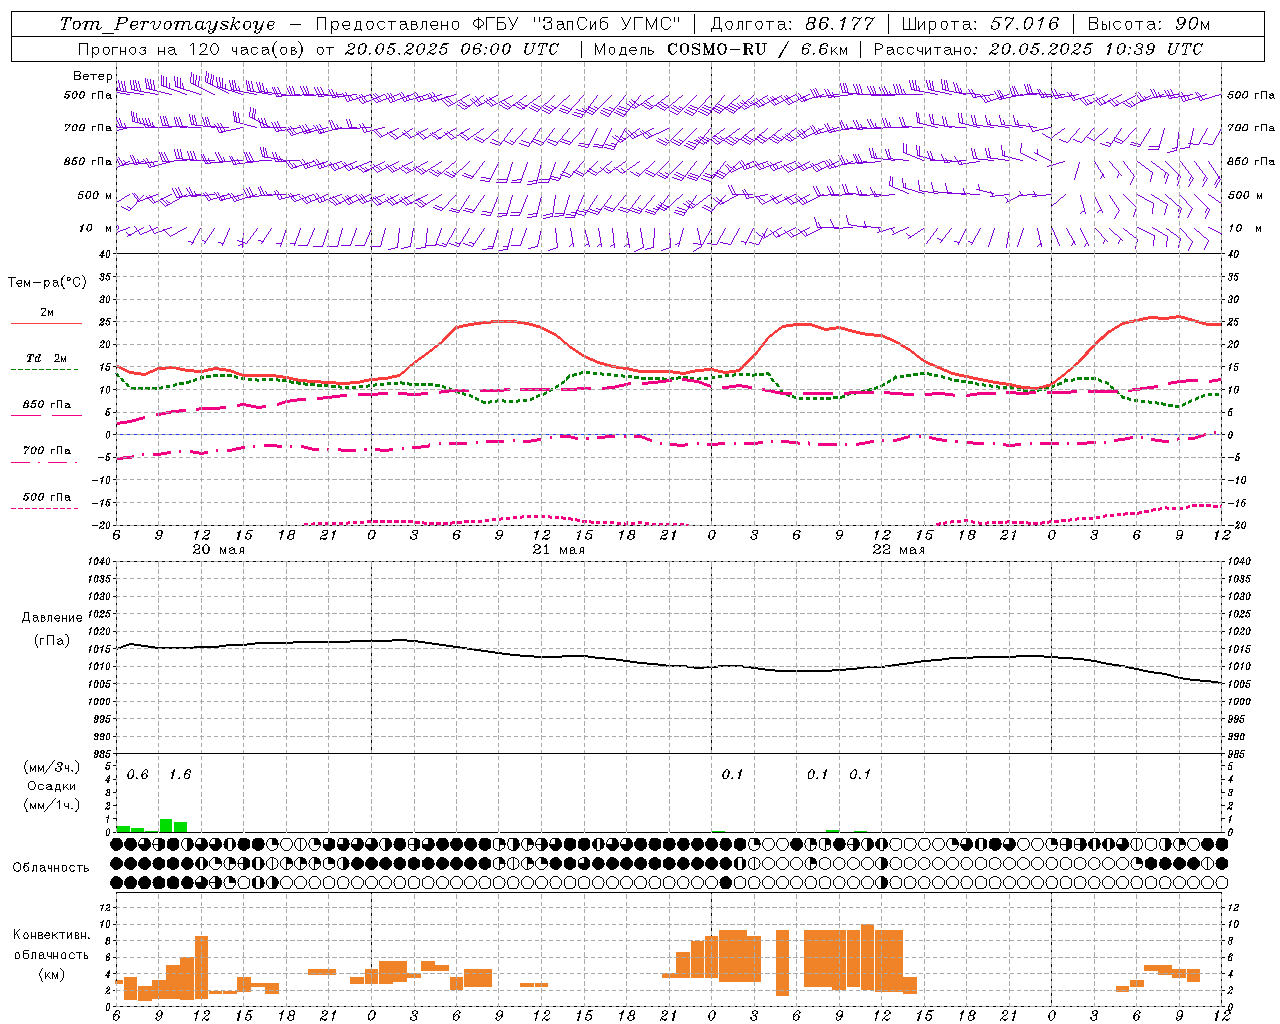Select the '(мм/1ч.)' units label

[52, 805]
